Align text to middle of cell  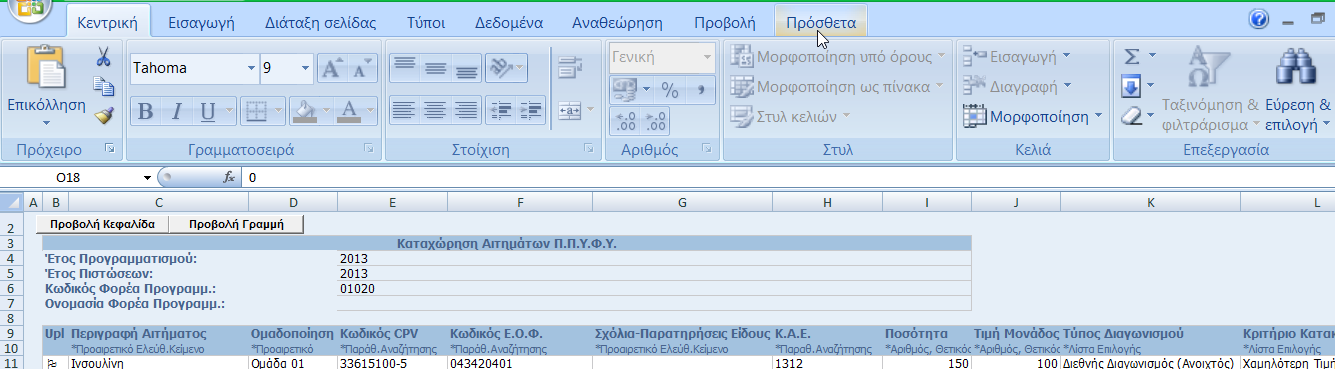[x=435, y=68]
